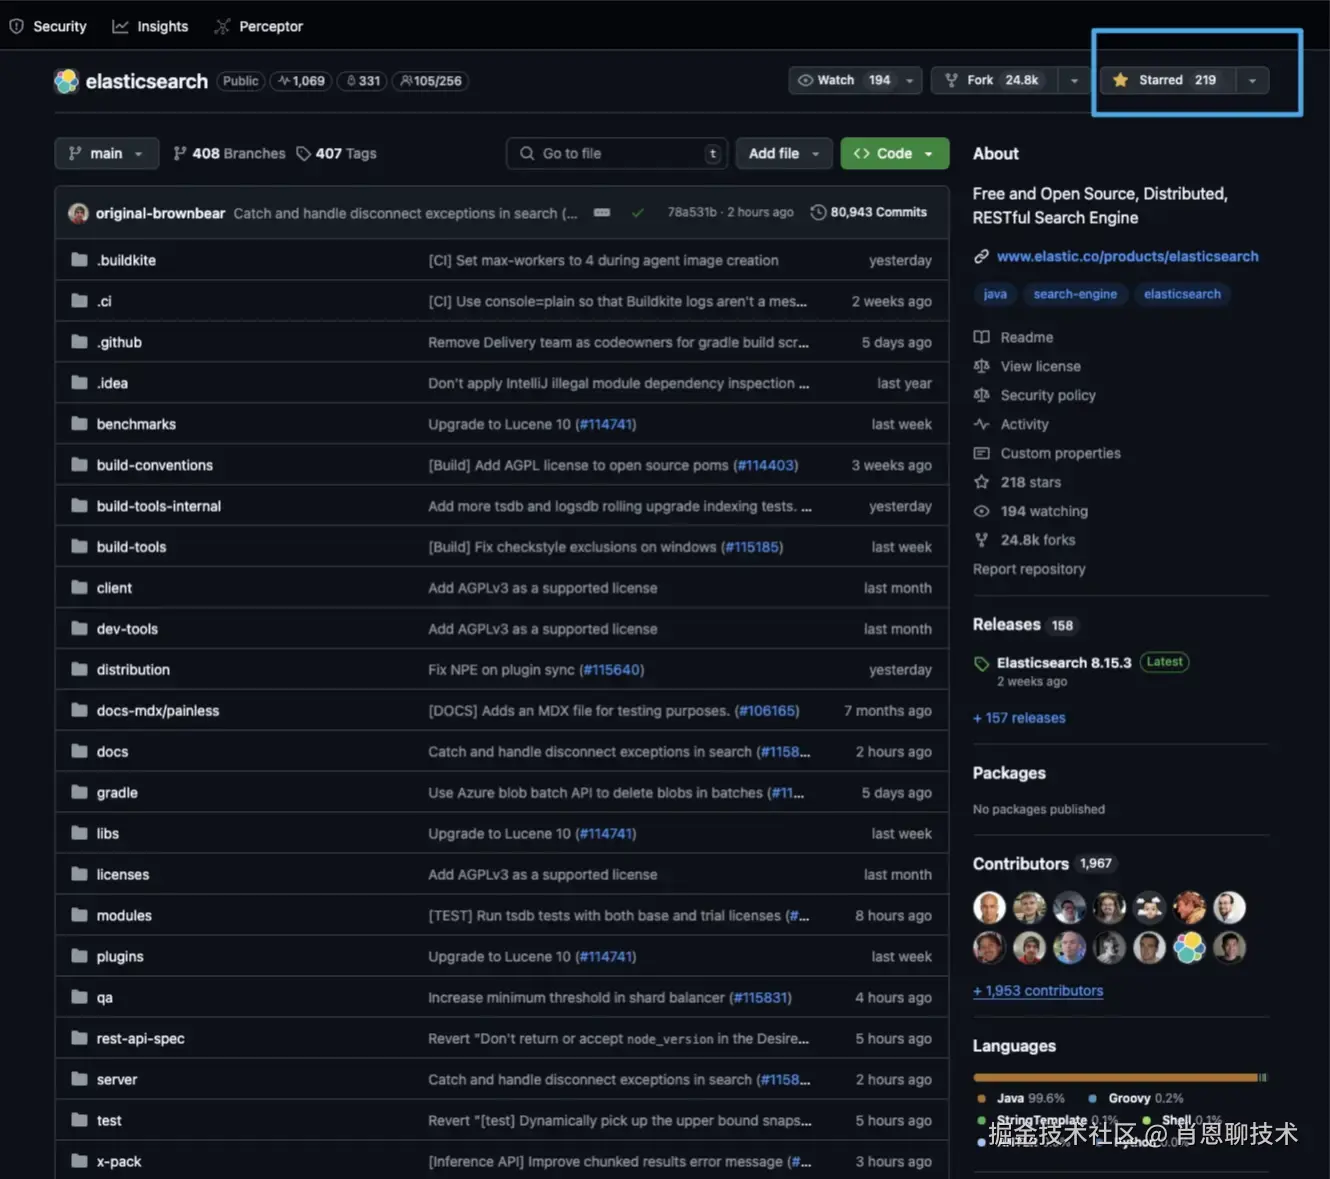View the 194 watching link
1330x1179 pixels.
click(1031, 512)
